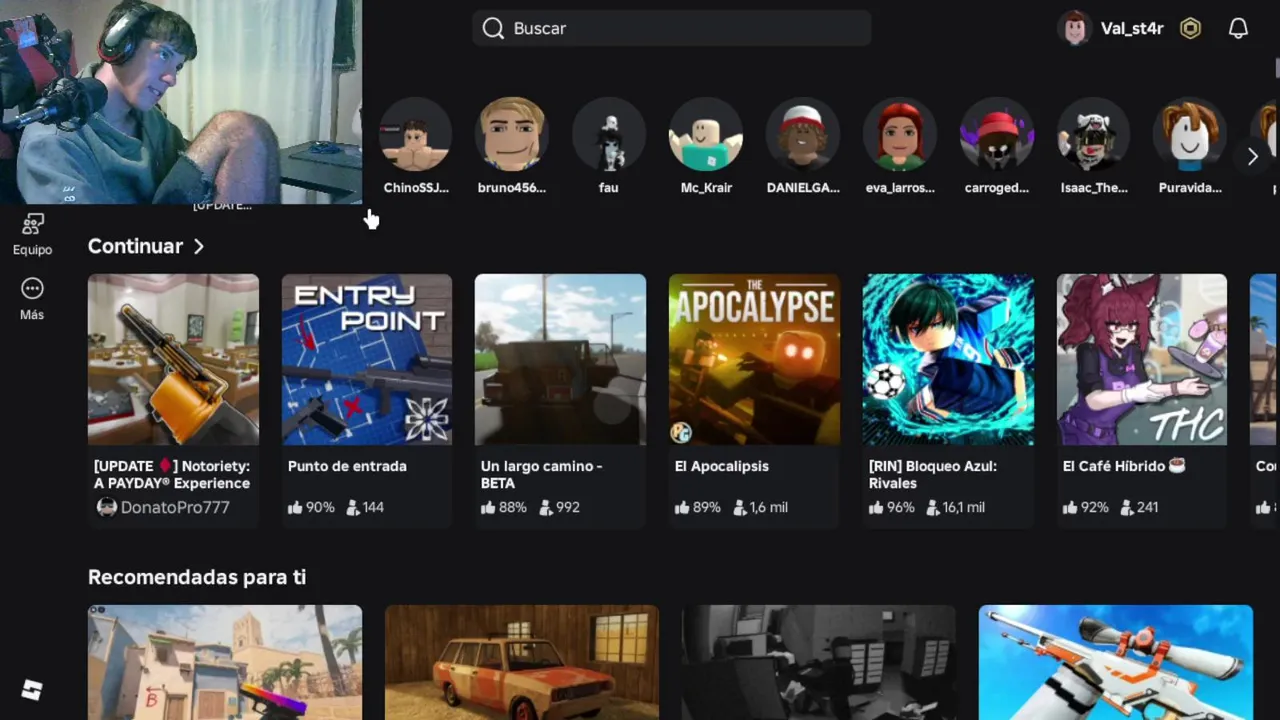Screen dimensions: 1280x720
Task: Click [RIN] Bloqueo Azul: Rivales title
Action: (933, 474)
